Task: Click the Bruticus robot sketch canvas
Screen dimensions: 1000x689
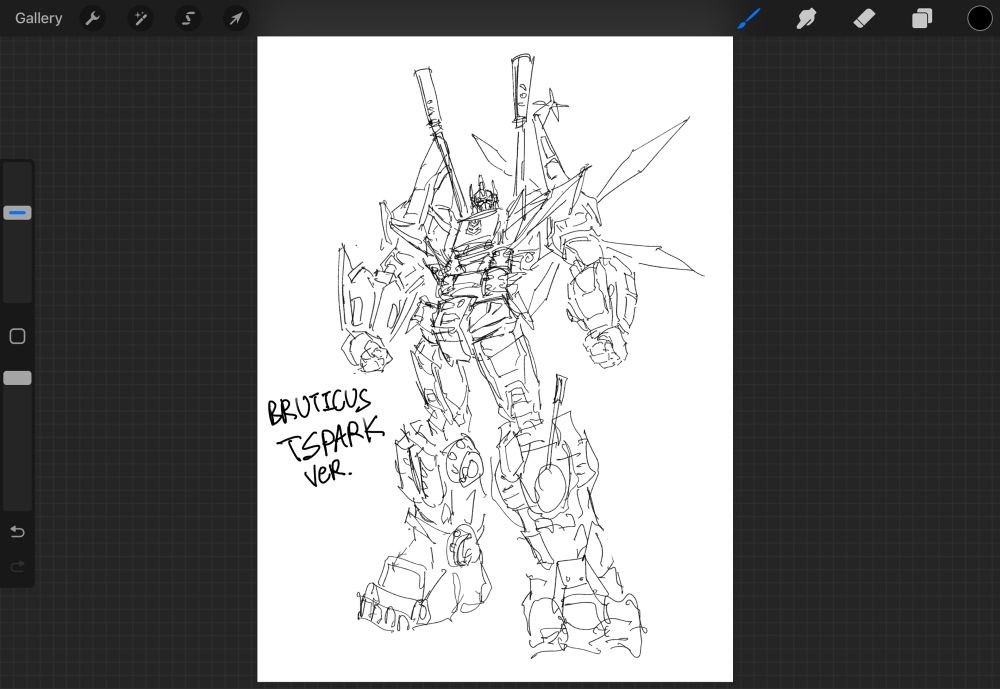Action: 495,359
